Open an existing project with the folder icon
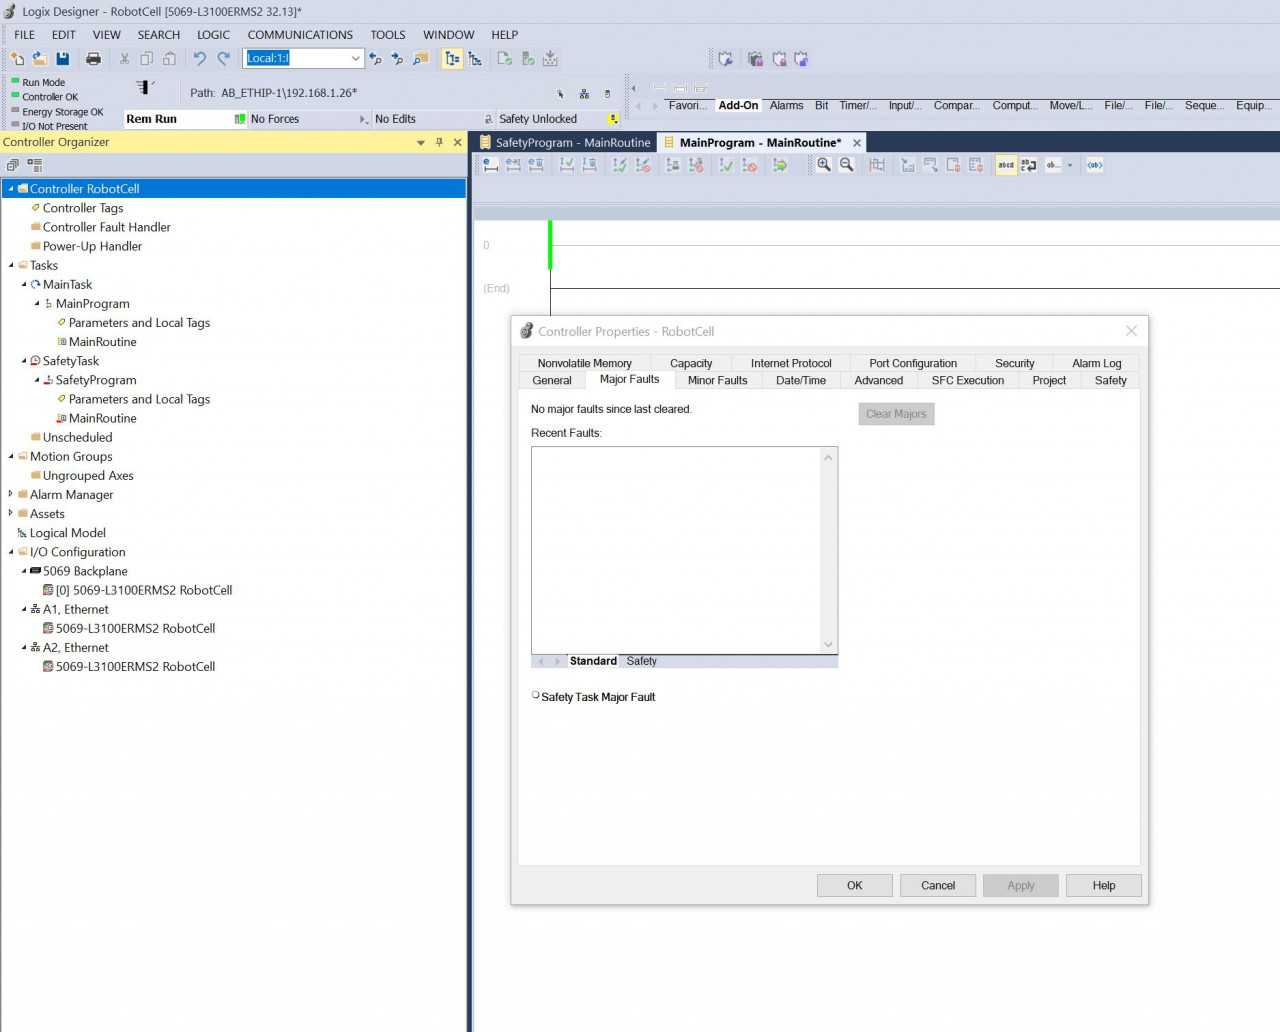Image resolution: width=1280 pixels, height=1032 pixels. [40, 59]
